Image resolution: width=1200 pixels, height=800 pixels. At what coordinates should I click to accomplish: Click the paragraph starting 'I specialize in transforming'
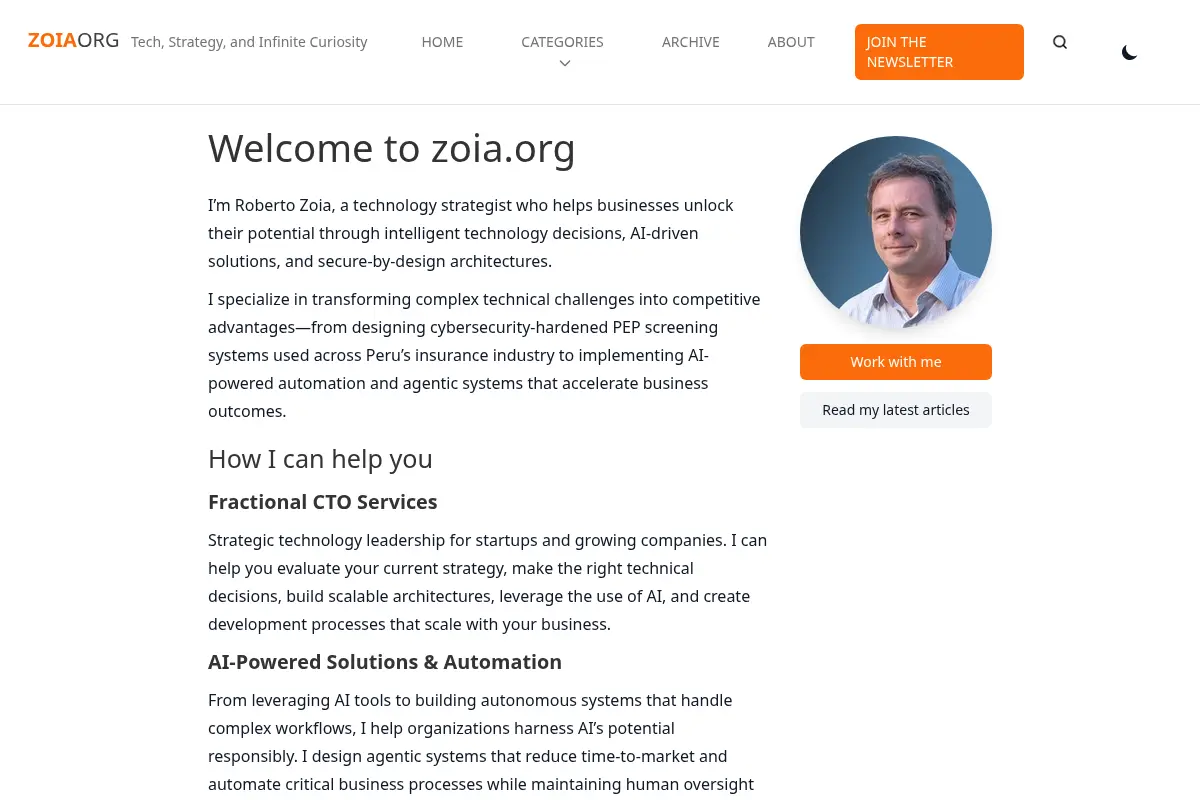tap(487, 355)
